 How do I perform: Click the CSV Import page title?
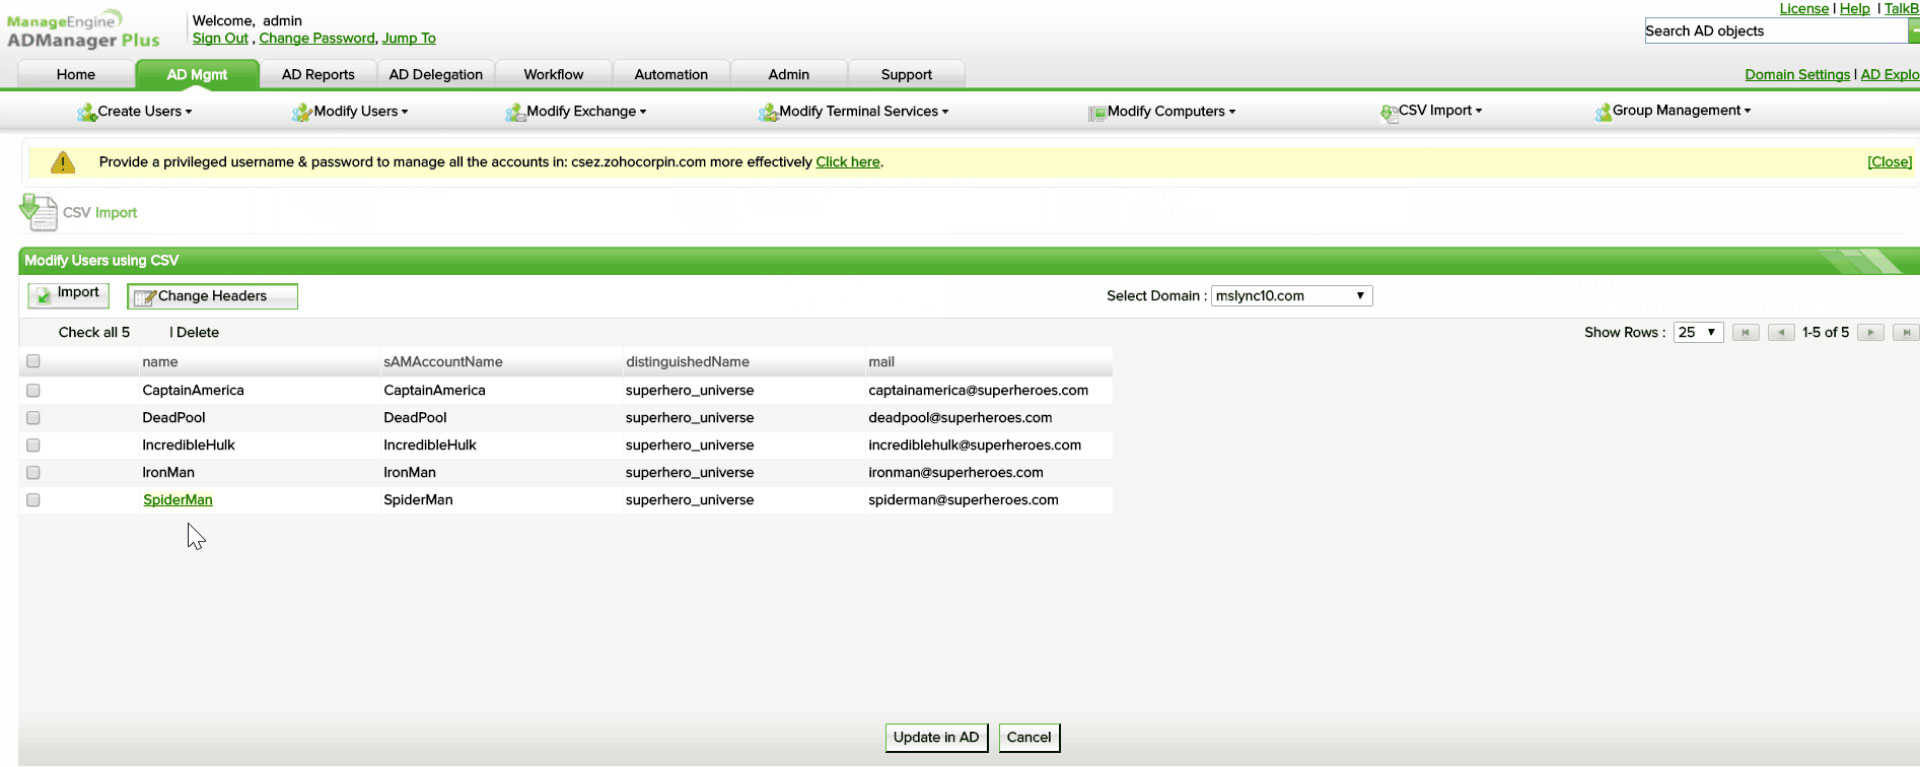(x=100, y=213)
